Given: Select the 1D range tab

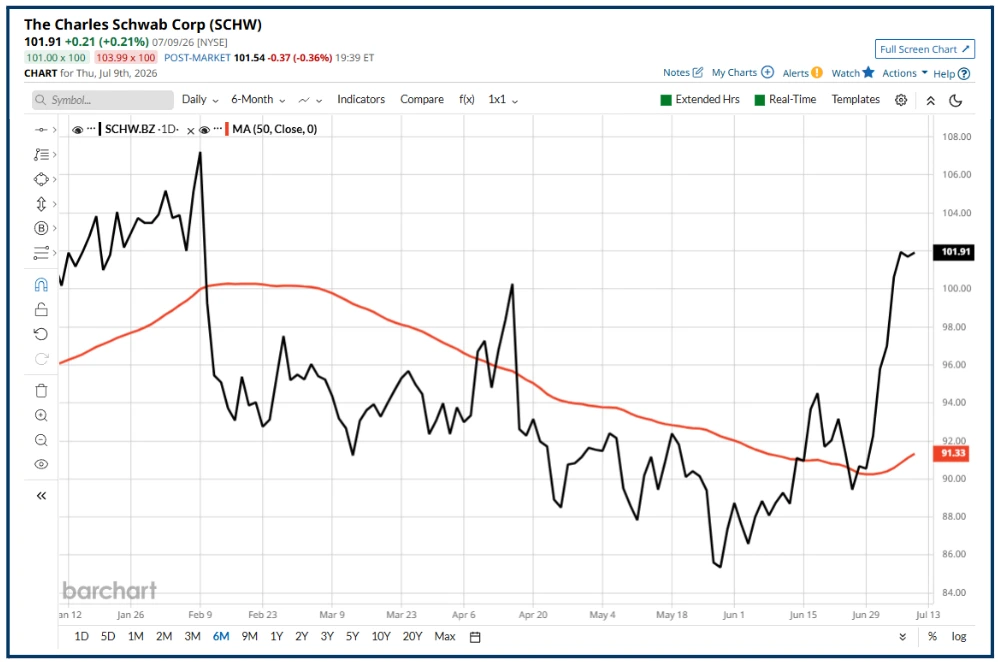Looking at the screenshot, I should coord(81,636).
